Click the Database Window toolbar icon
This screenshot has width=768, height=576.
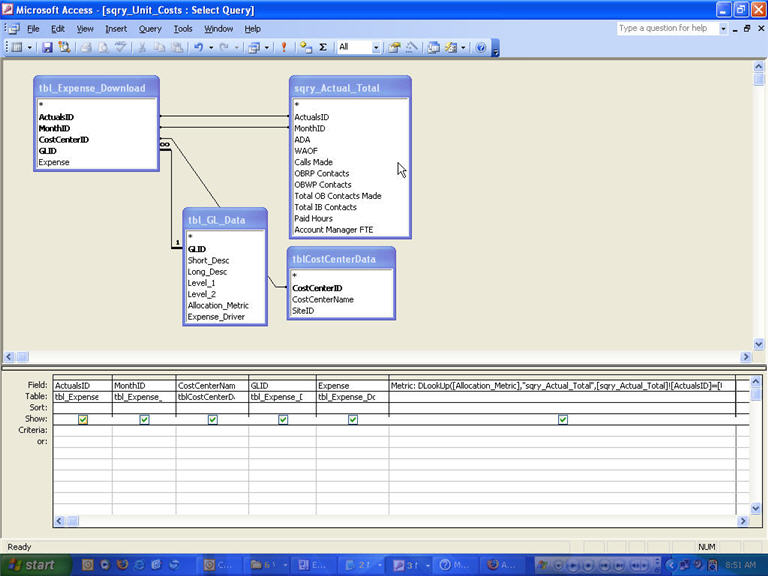click(433, 47)
